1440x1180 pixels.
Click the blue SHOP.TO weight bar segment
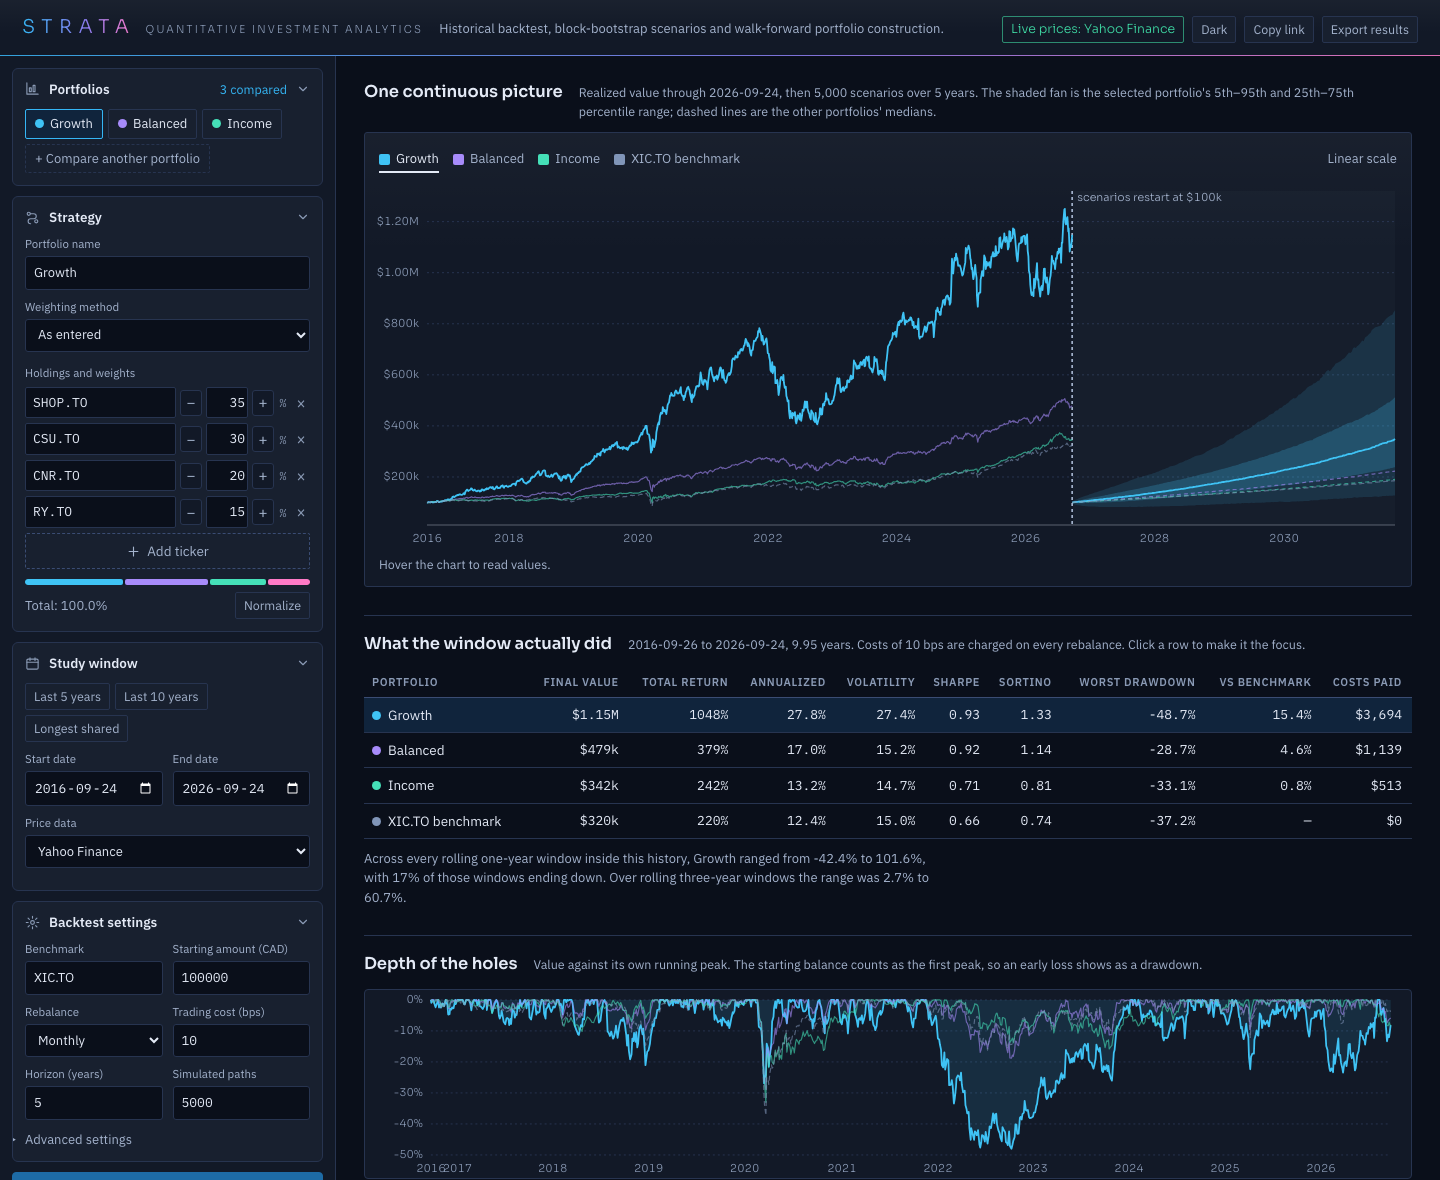74,582
